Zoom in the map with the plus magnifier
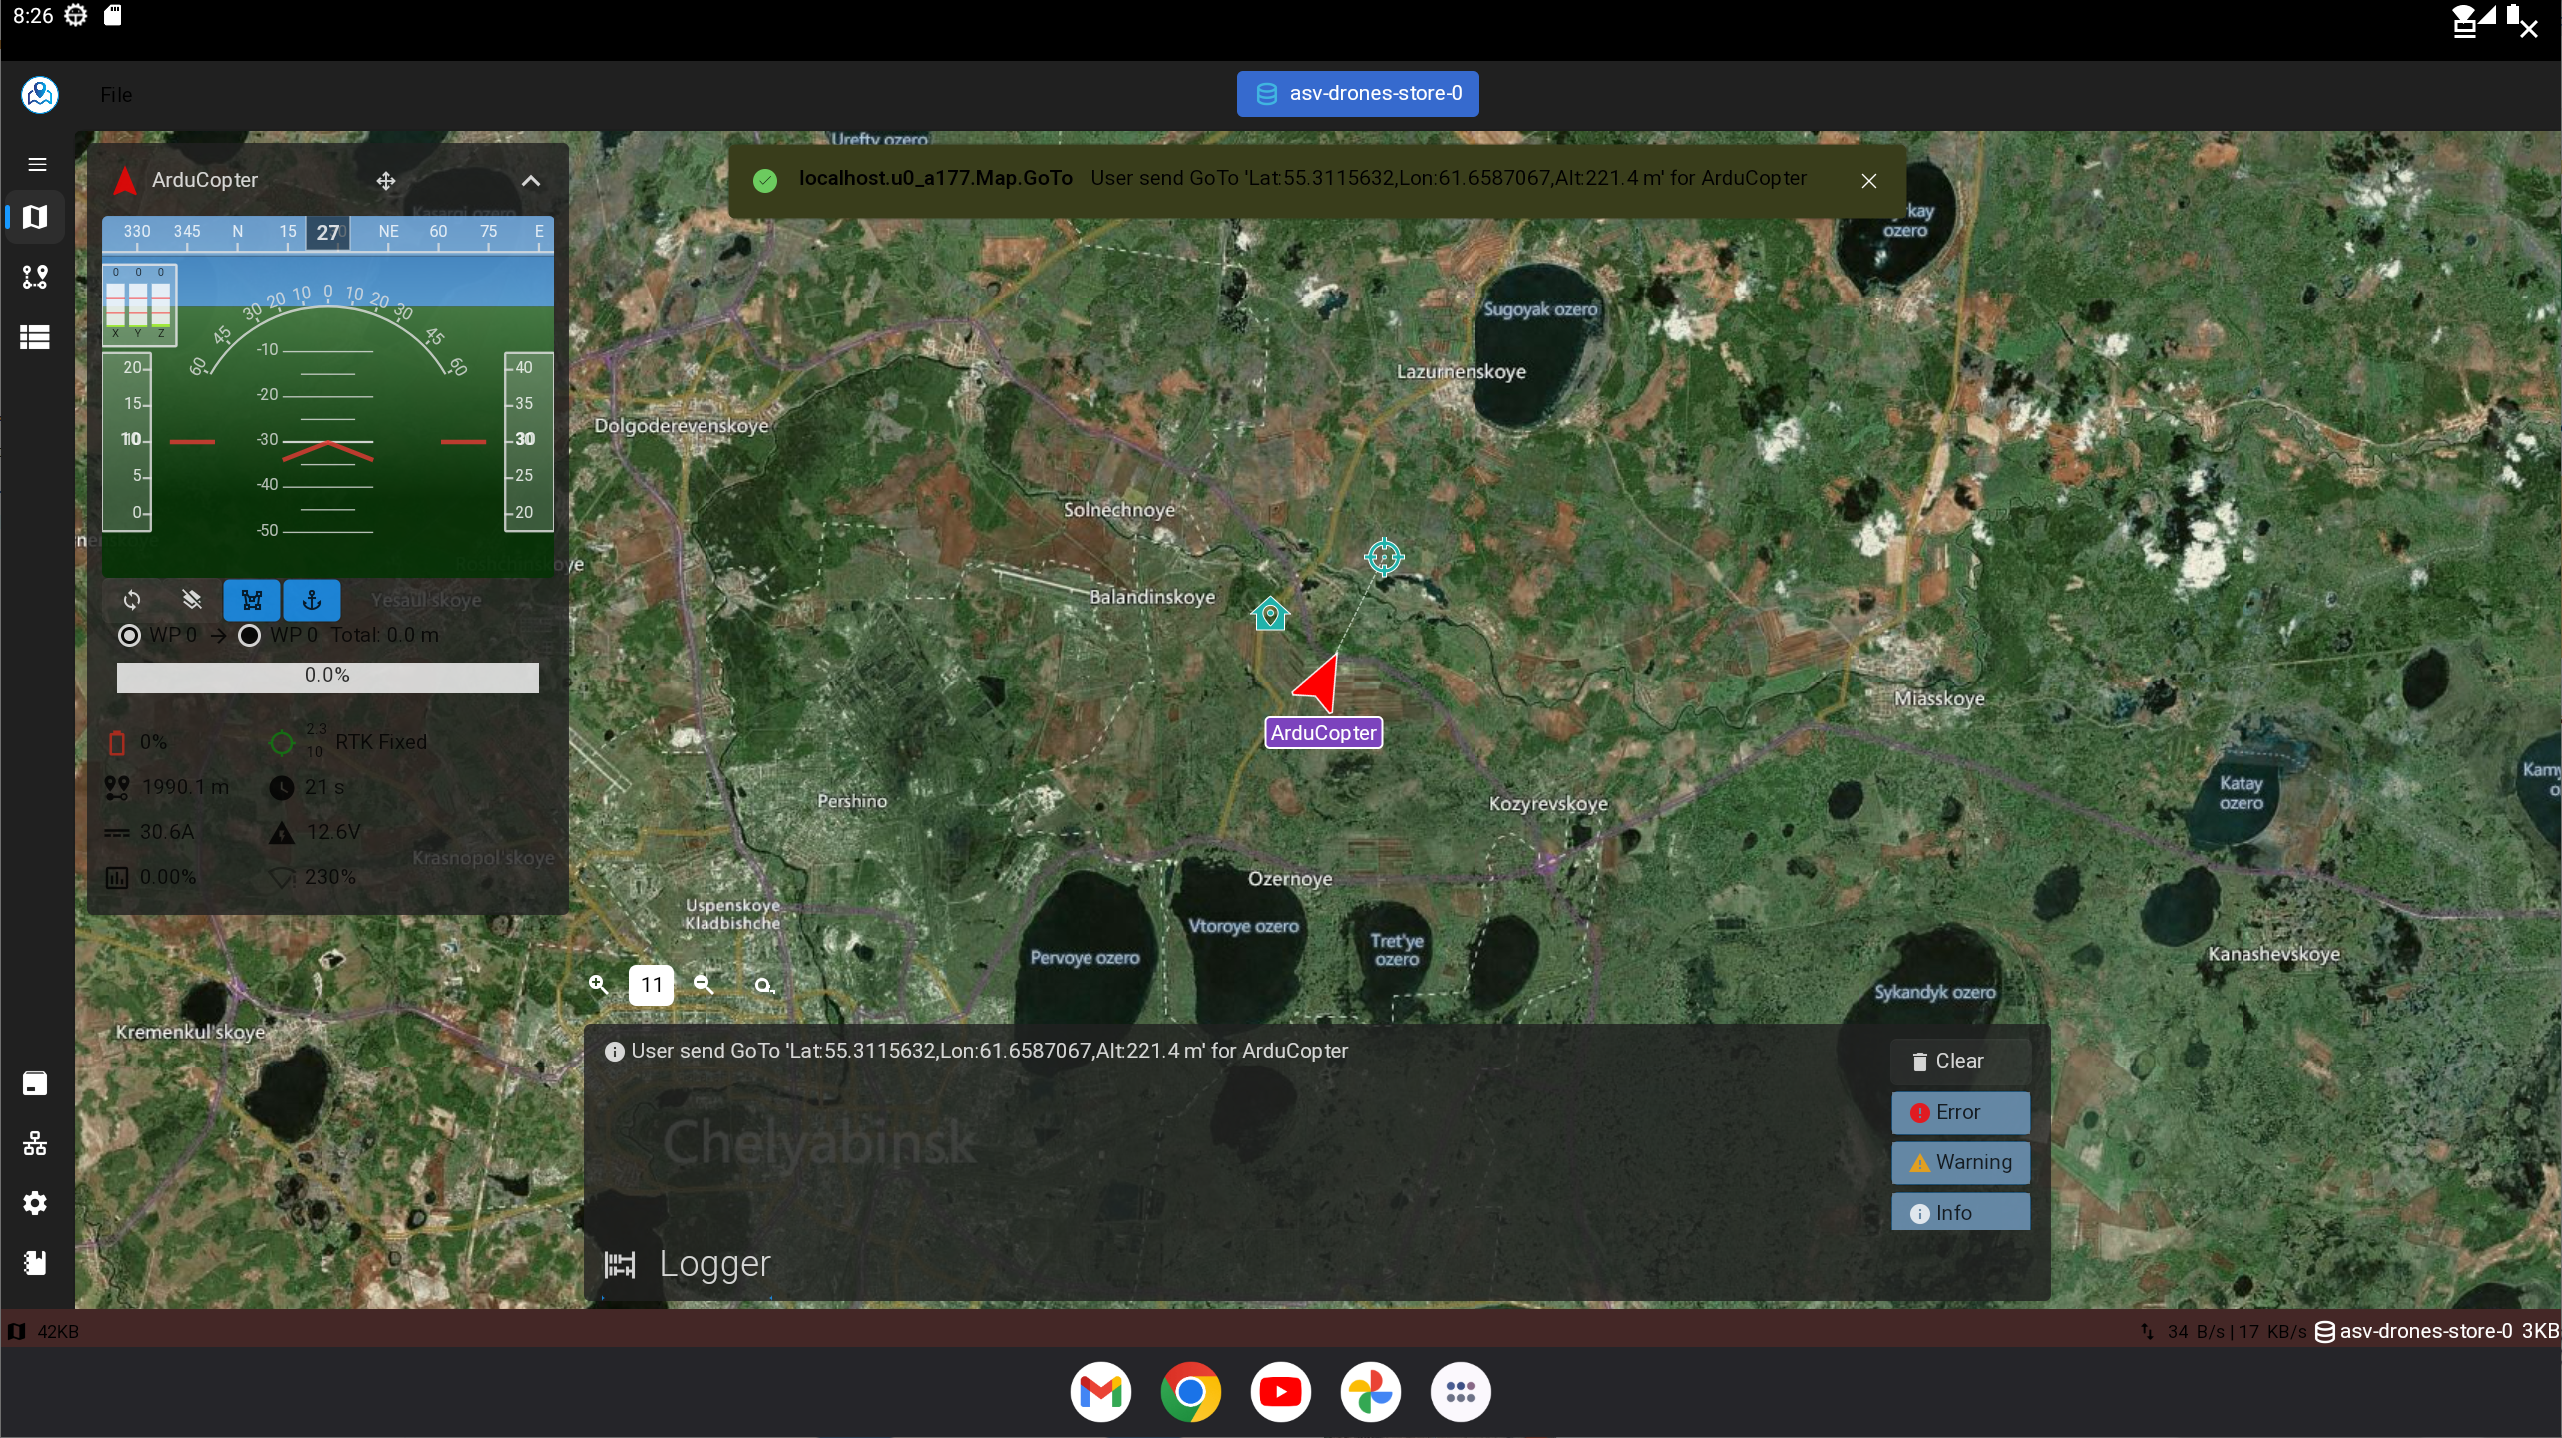Viewport: 2562px width, 1438px height. pyautogui.click(x=598, y=985)
